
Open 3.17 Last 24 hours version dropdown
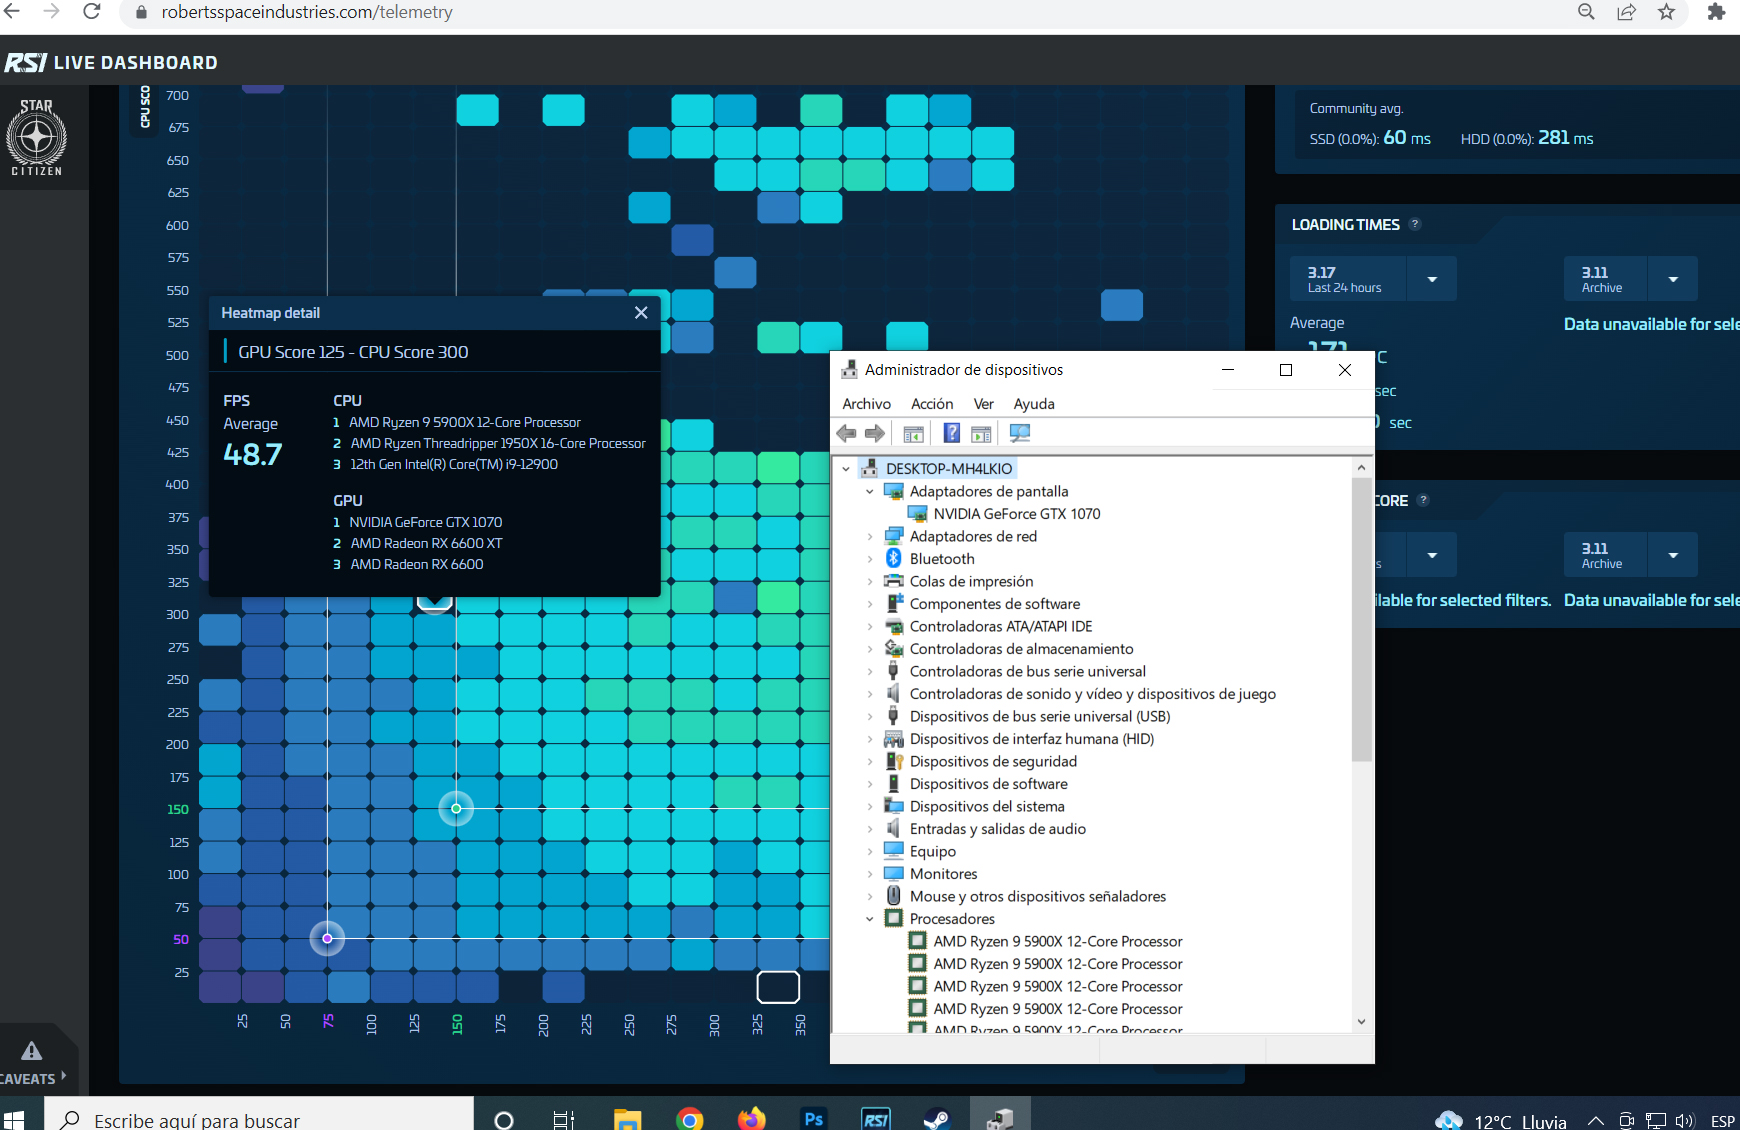tap(1432, 279)
